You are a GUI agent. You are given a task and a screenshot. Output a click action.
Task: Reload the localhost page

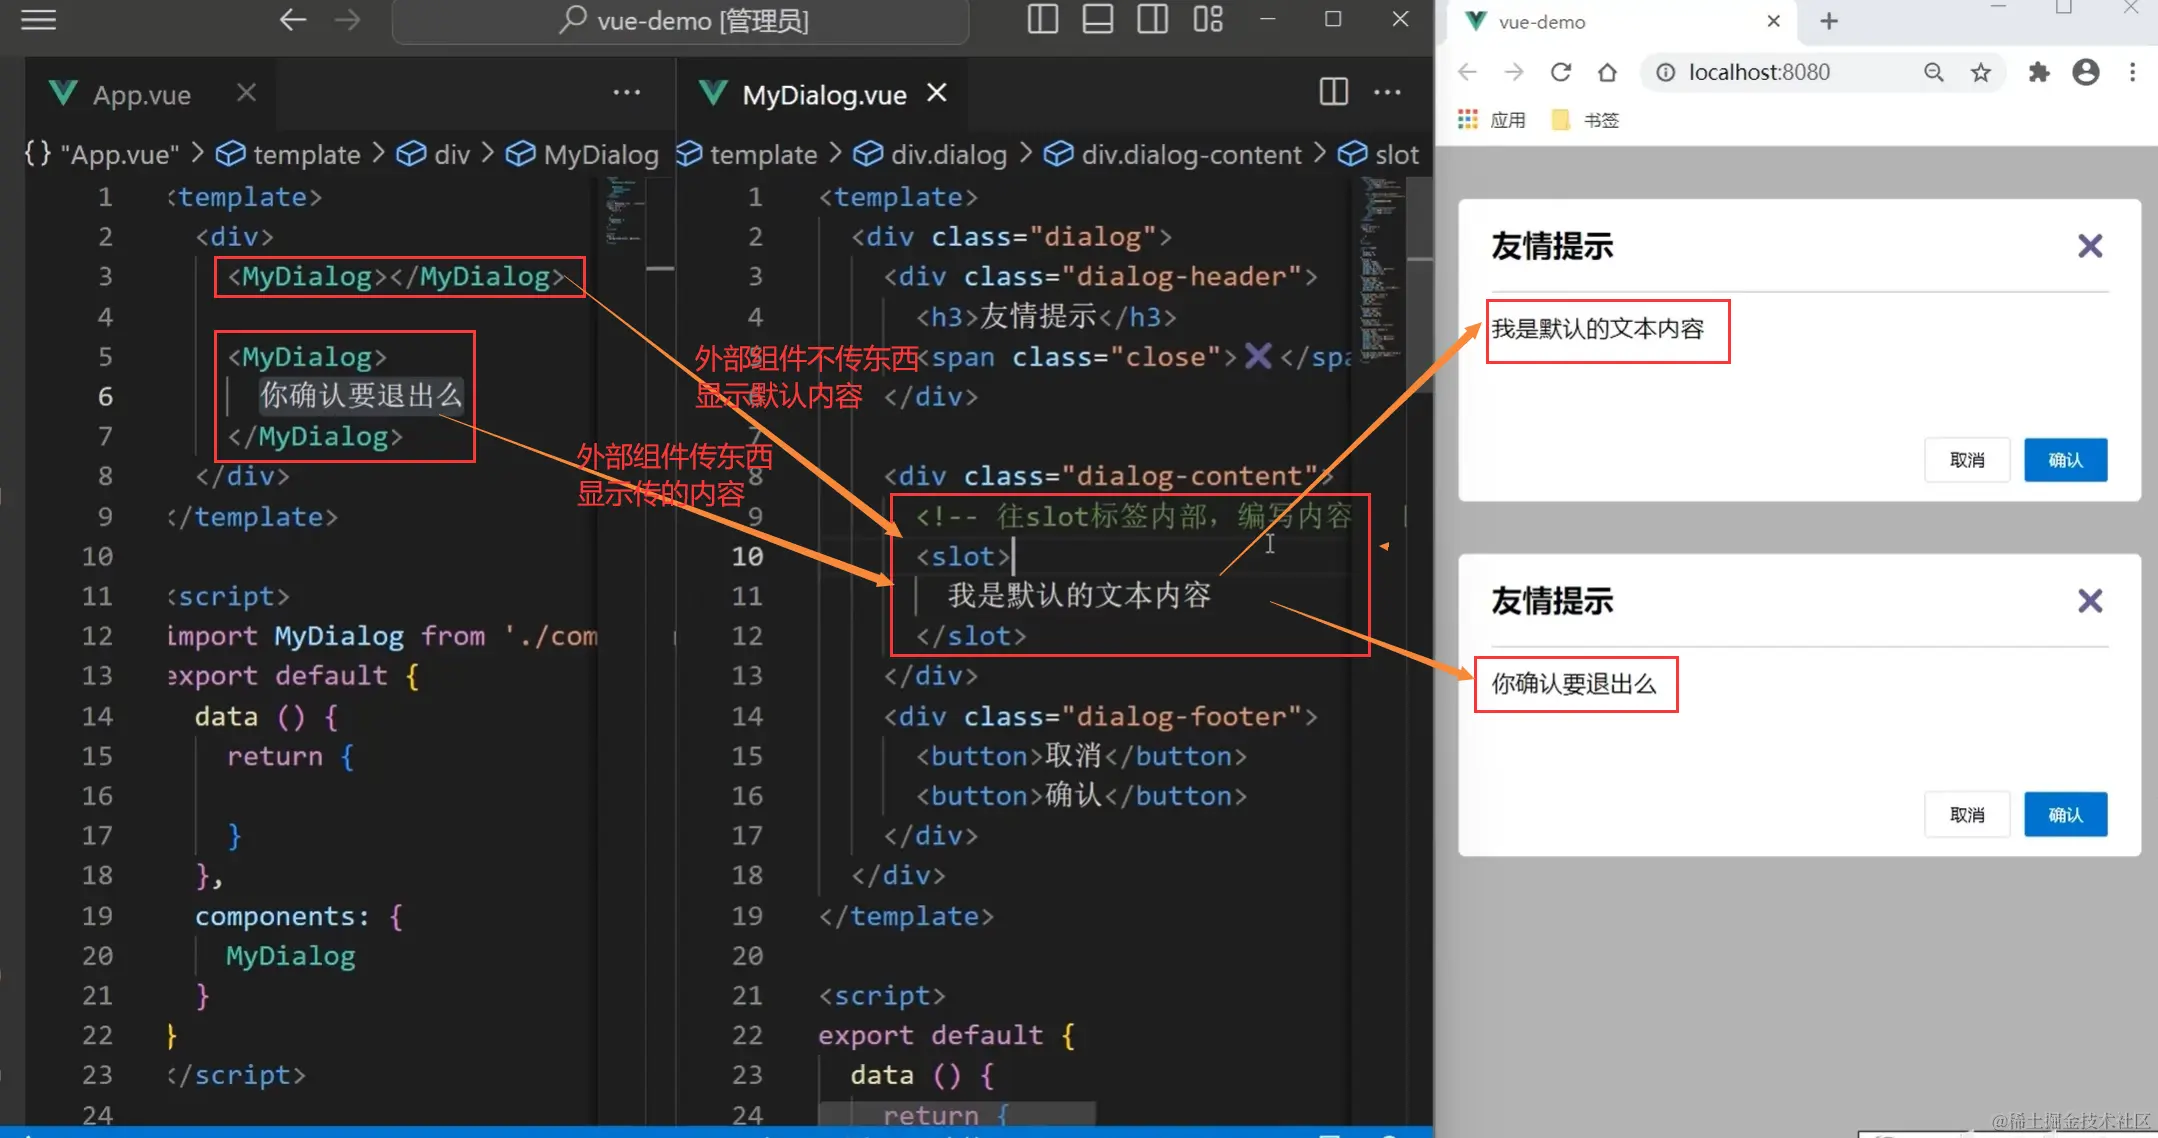[x=1561, y=72]
